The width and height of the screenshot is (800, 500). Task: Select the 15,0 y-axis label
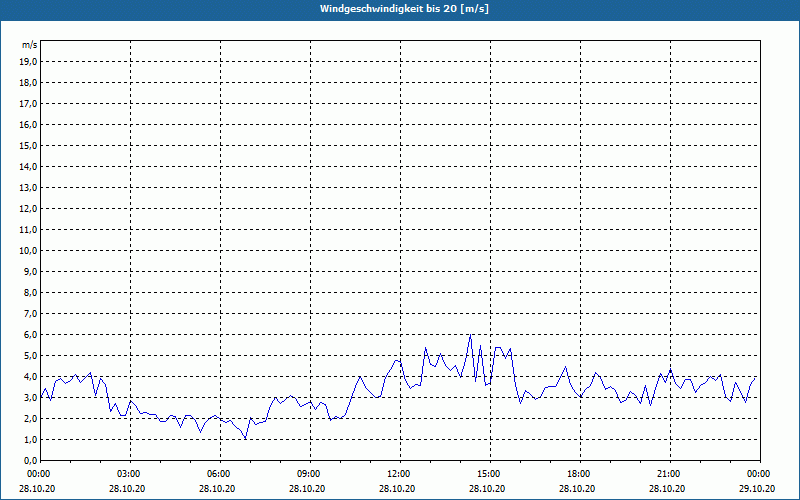tap(29, 145)
